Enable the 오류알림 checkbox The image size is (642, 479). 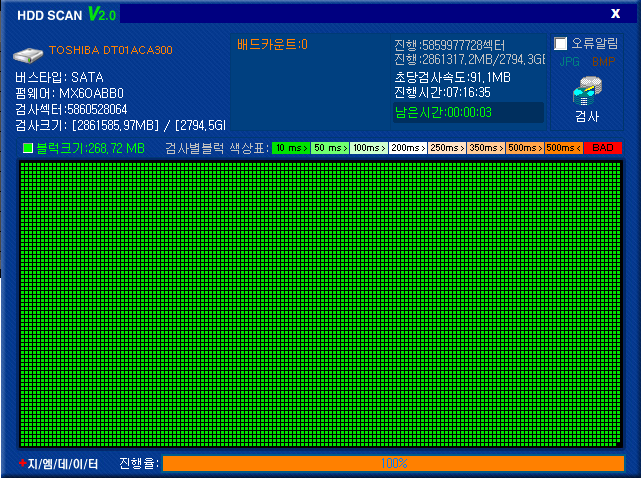[x=561, y=43]
